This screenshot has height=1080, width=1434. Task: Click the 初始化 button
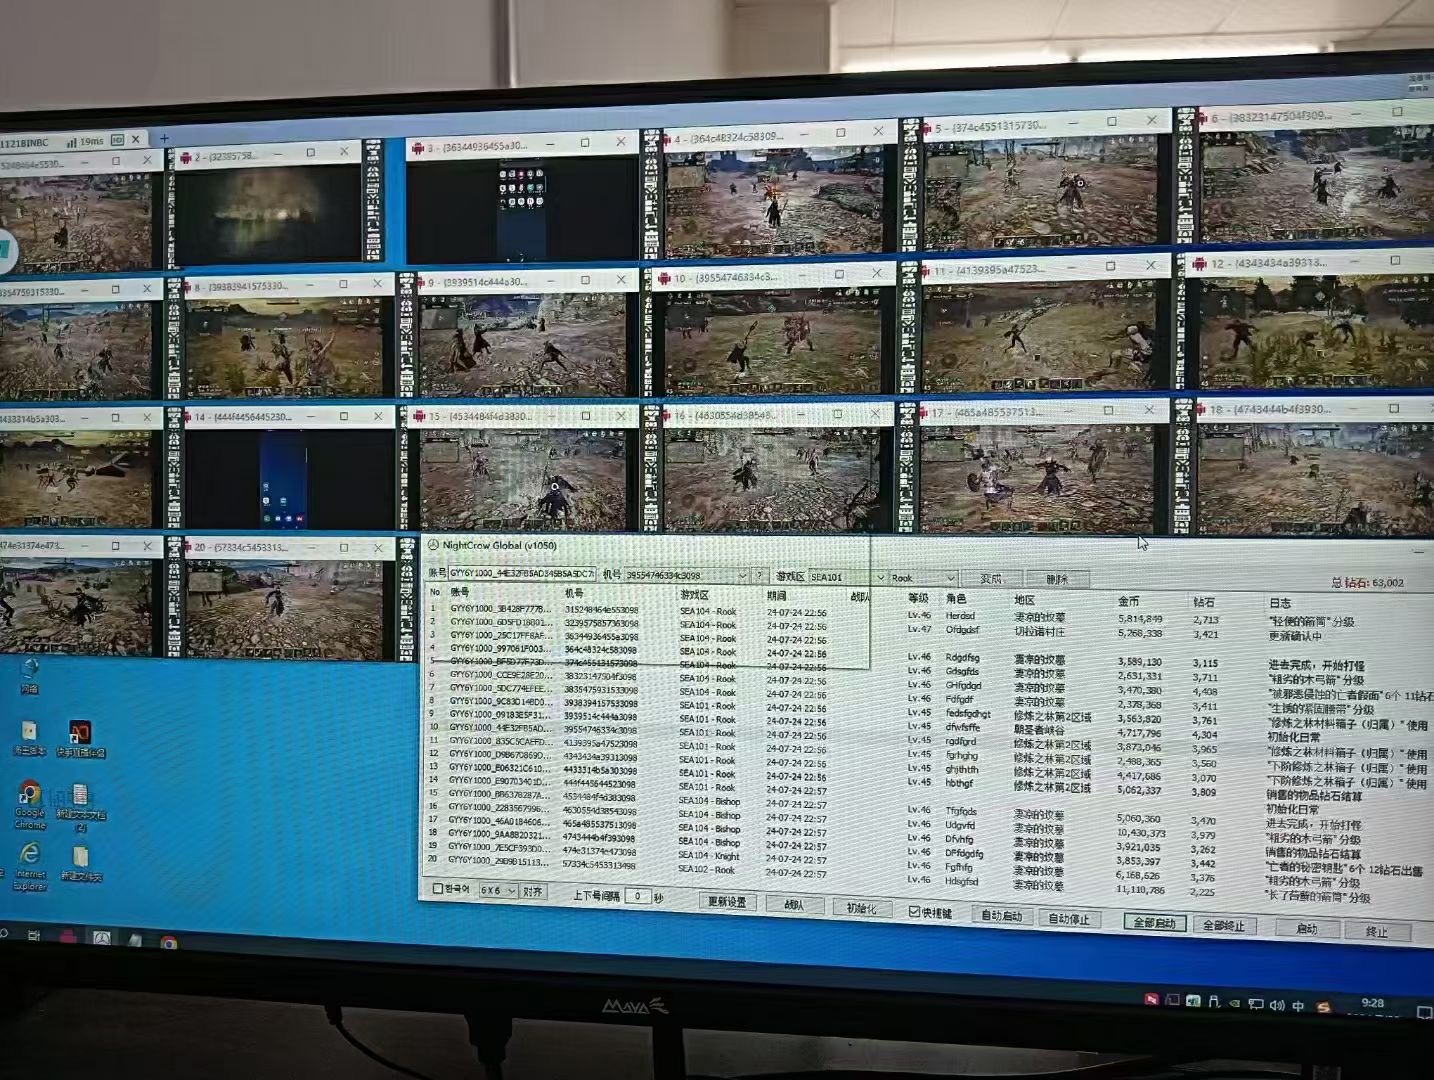click(x=861, y=908)
